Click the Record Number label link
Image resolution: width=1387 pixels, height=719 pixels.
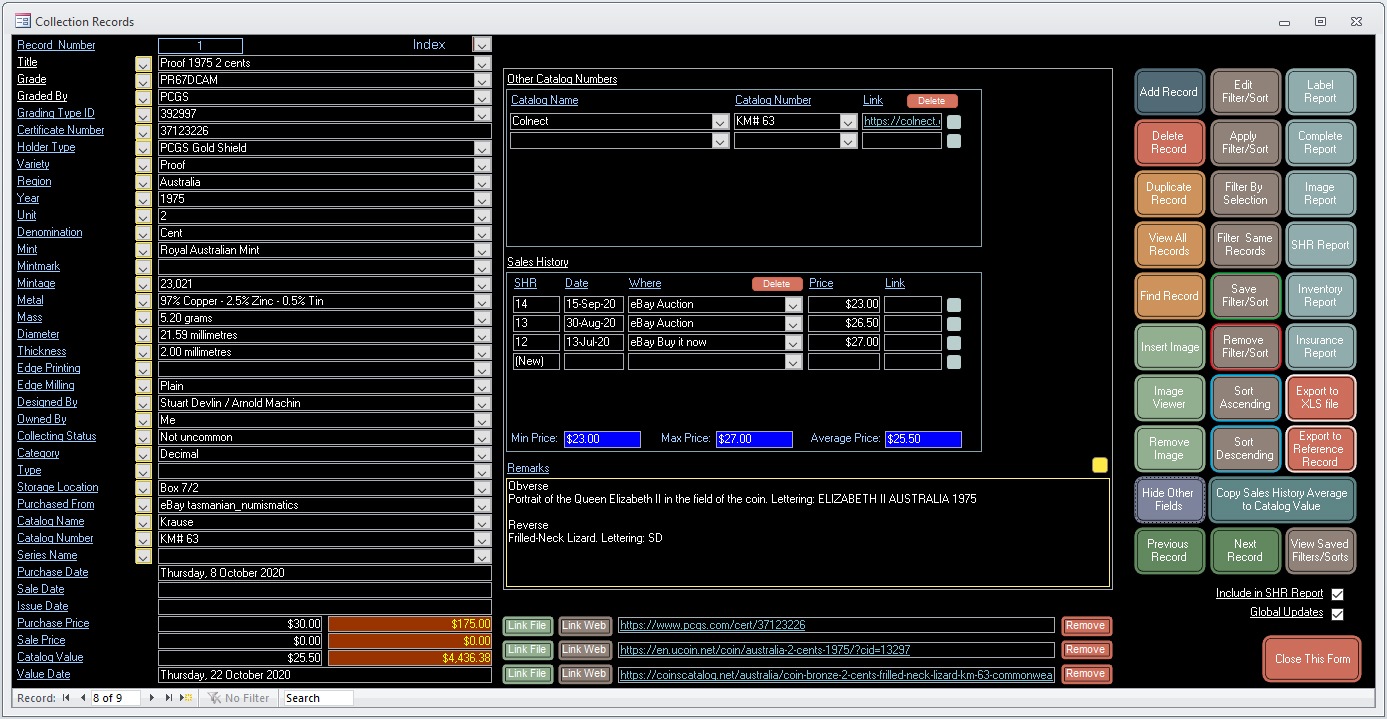[56, 46]
